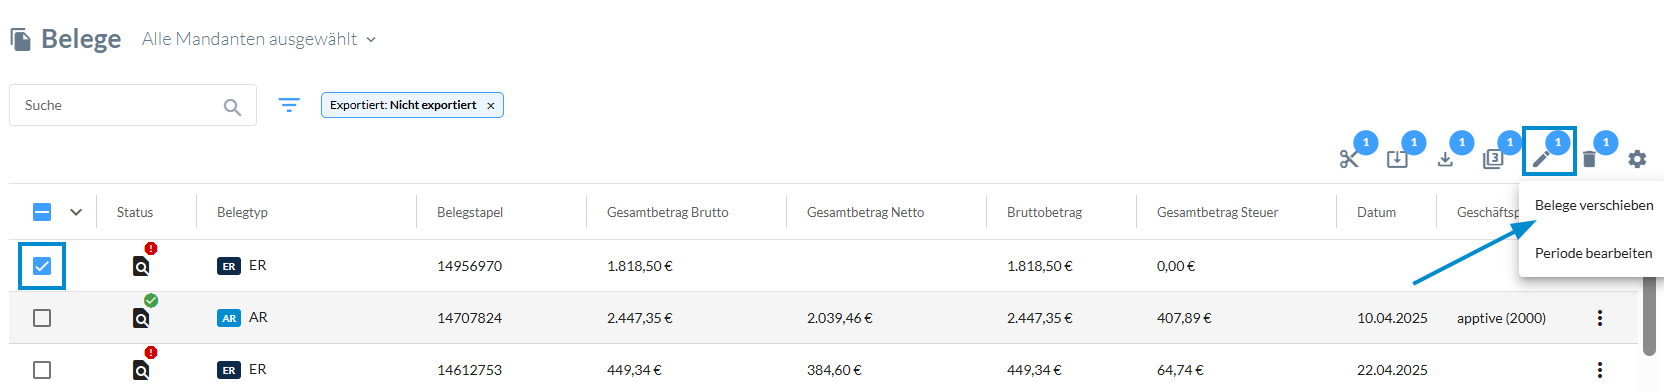
Task: Select Periode bearbeiten menu entry
Action: (x=1593, y=253)
